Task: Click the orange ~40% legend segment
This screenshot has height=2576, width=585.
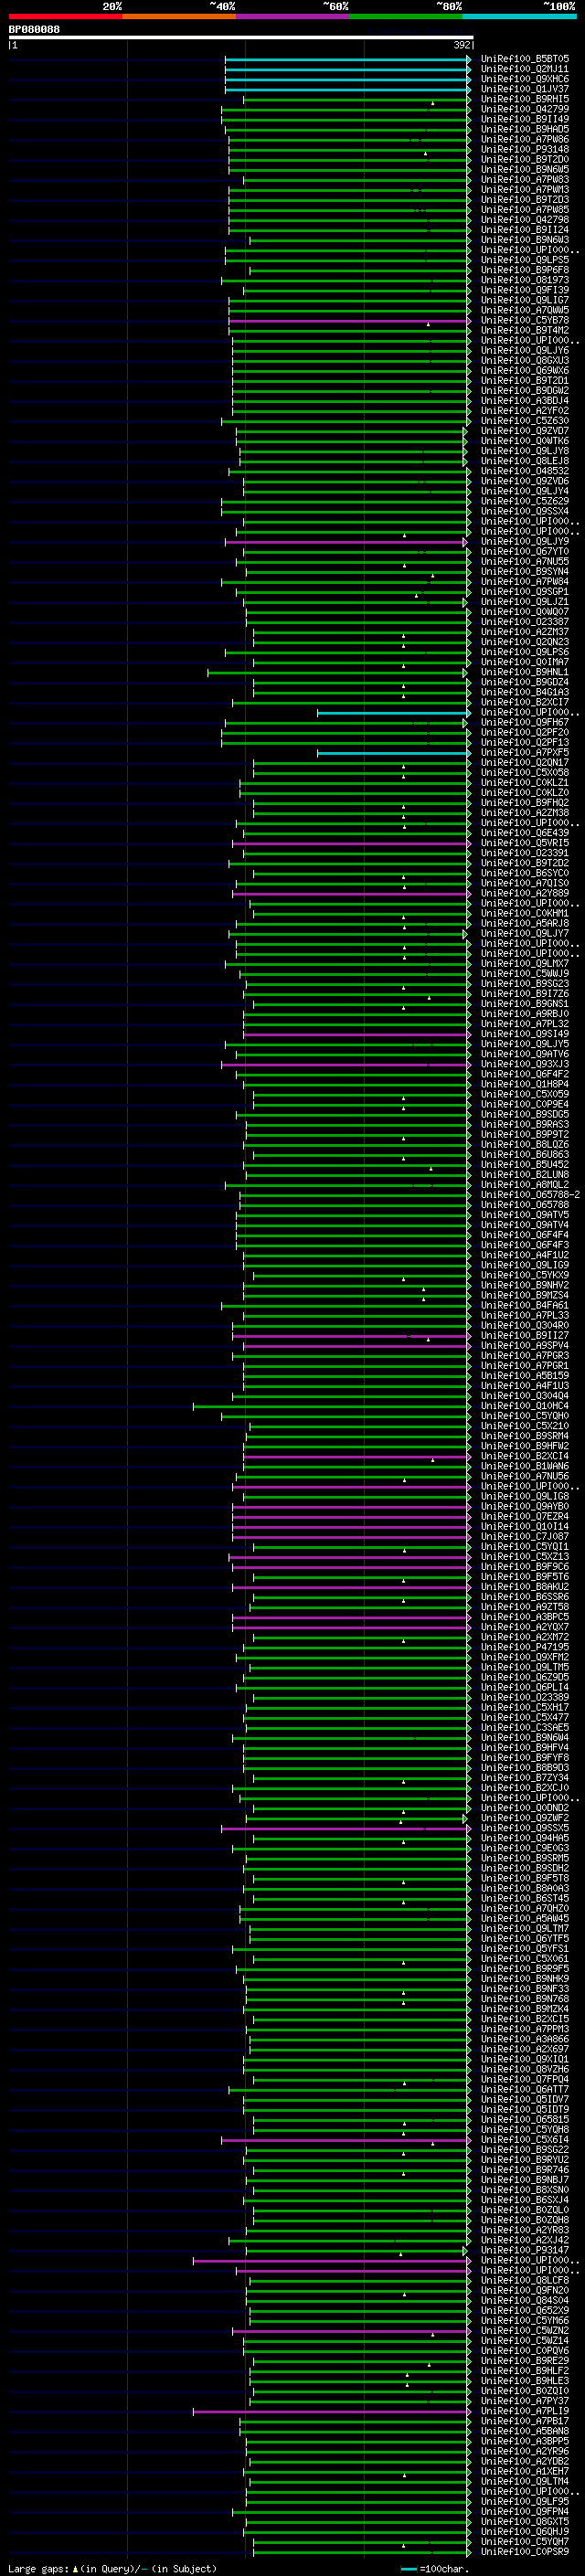Action: point(179,16)
